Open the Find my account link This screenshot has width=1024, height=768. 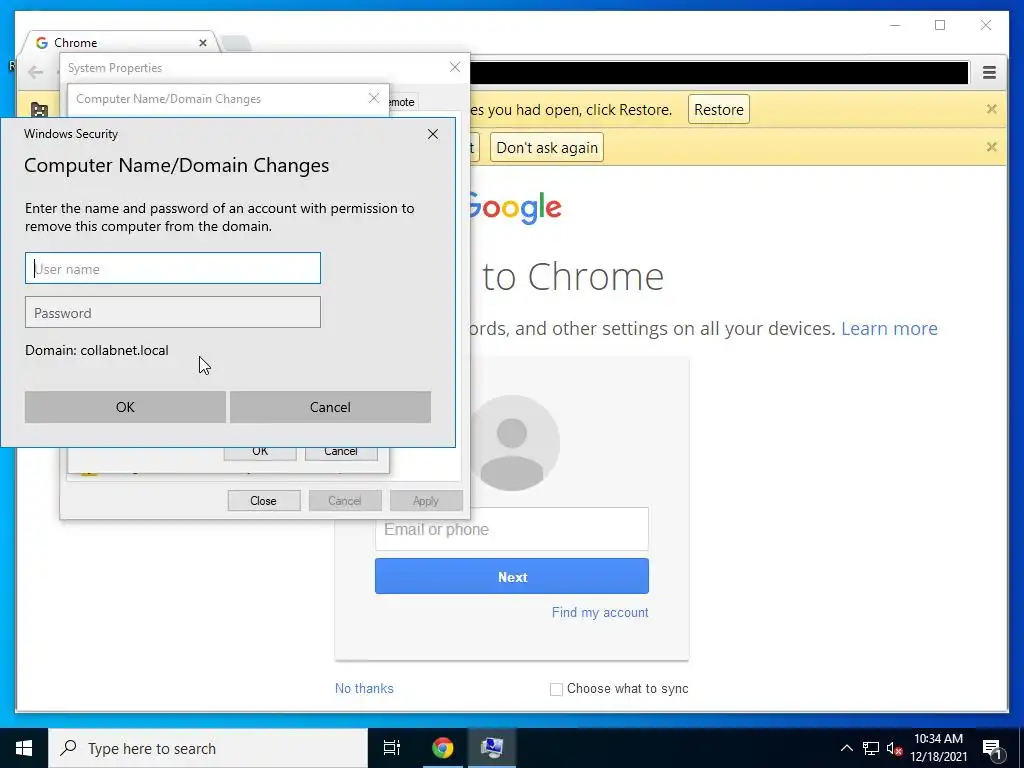(600, 613)
